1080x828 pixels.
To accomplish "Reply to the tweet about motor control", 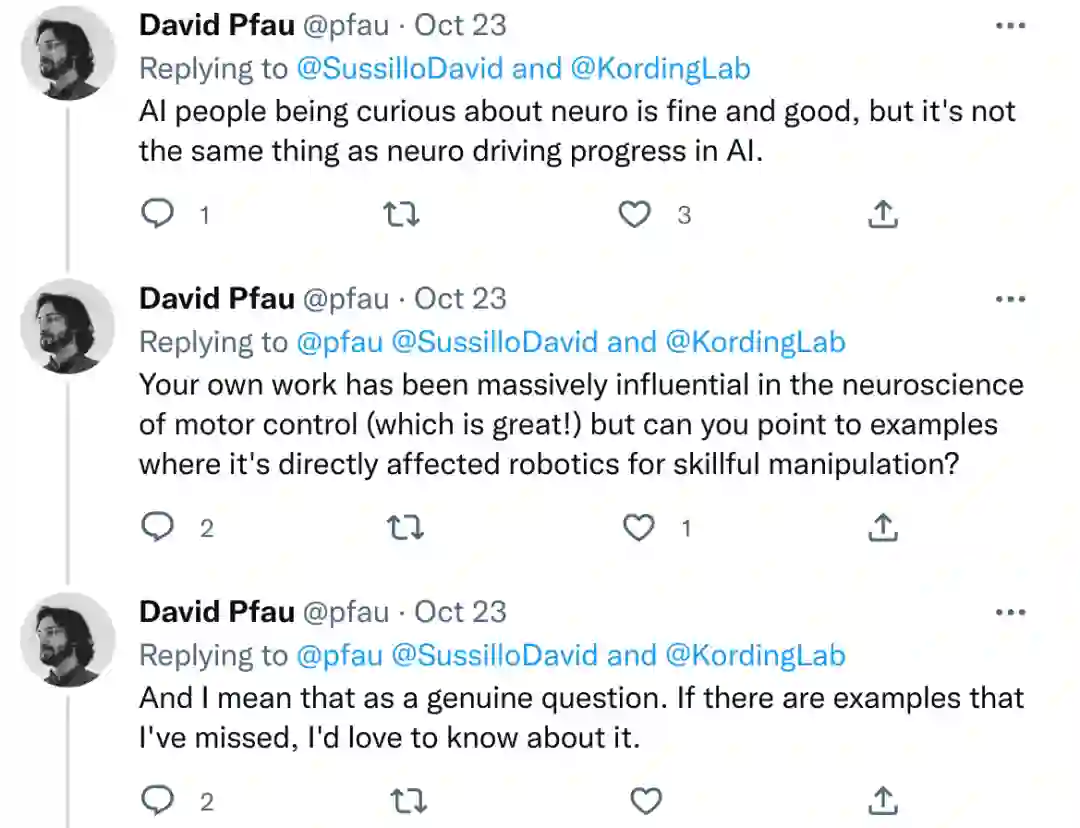I will 157,527.
